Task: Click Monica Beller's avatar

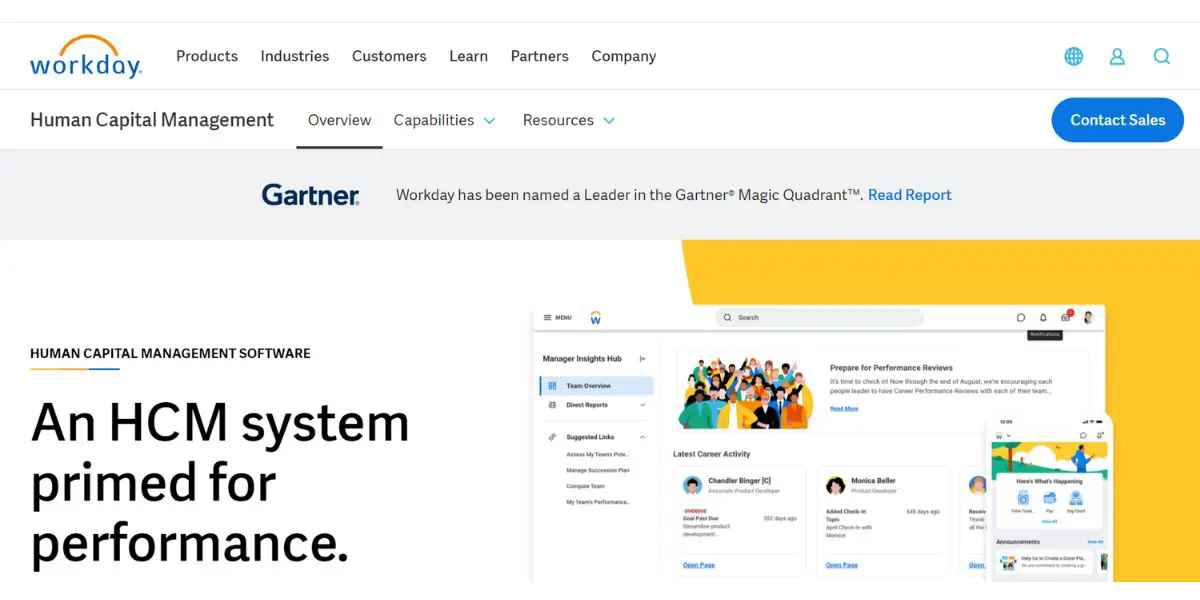Action: pyautogui.click(x=835, y=485)
